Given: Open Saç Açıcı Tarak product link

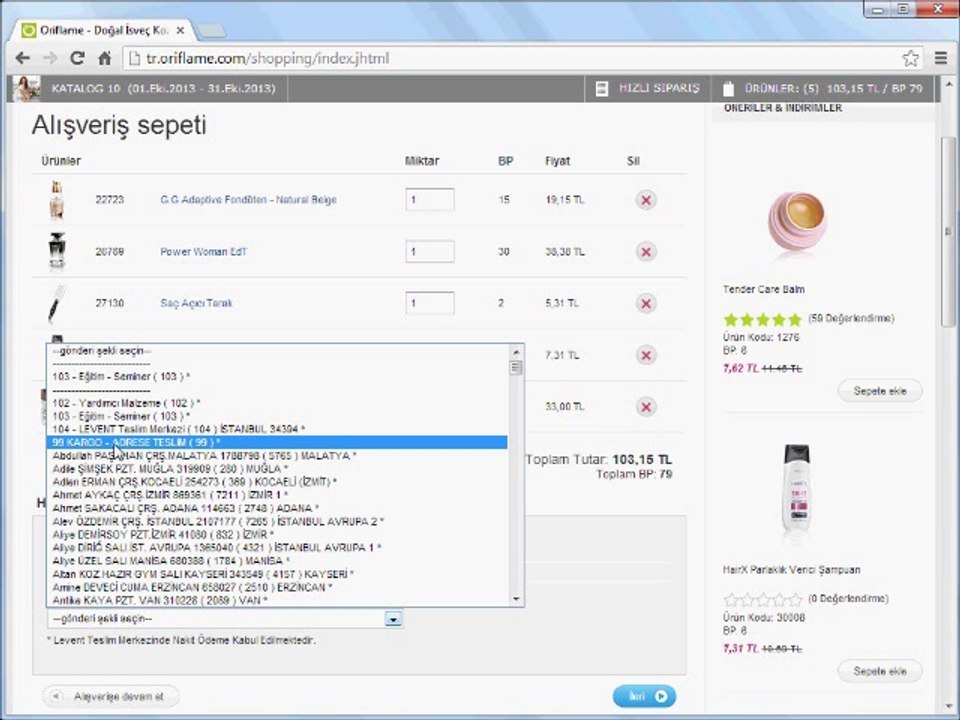Looking at the screenshot, I should [196, 303].
